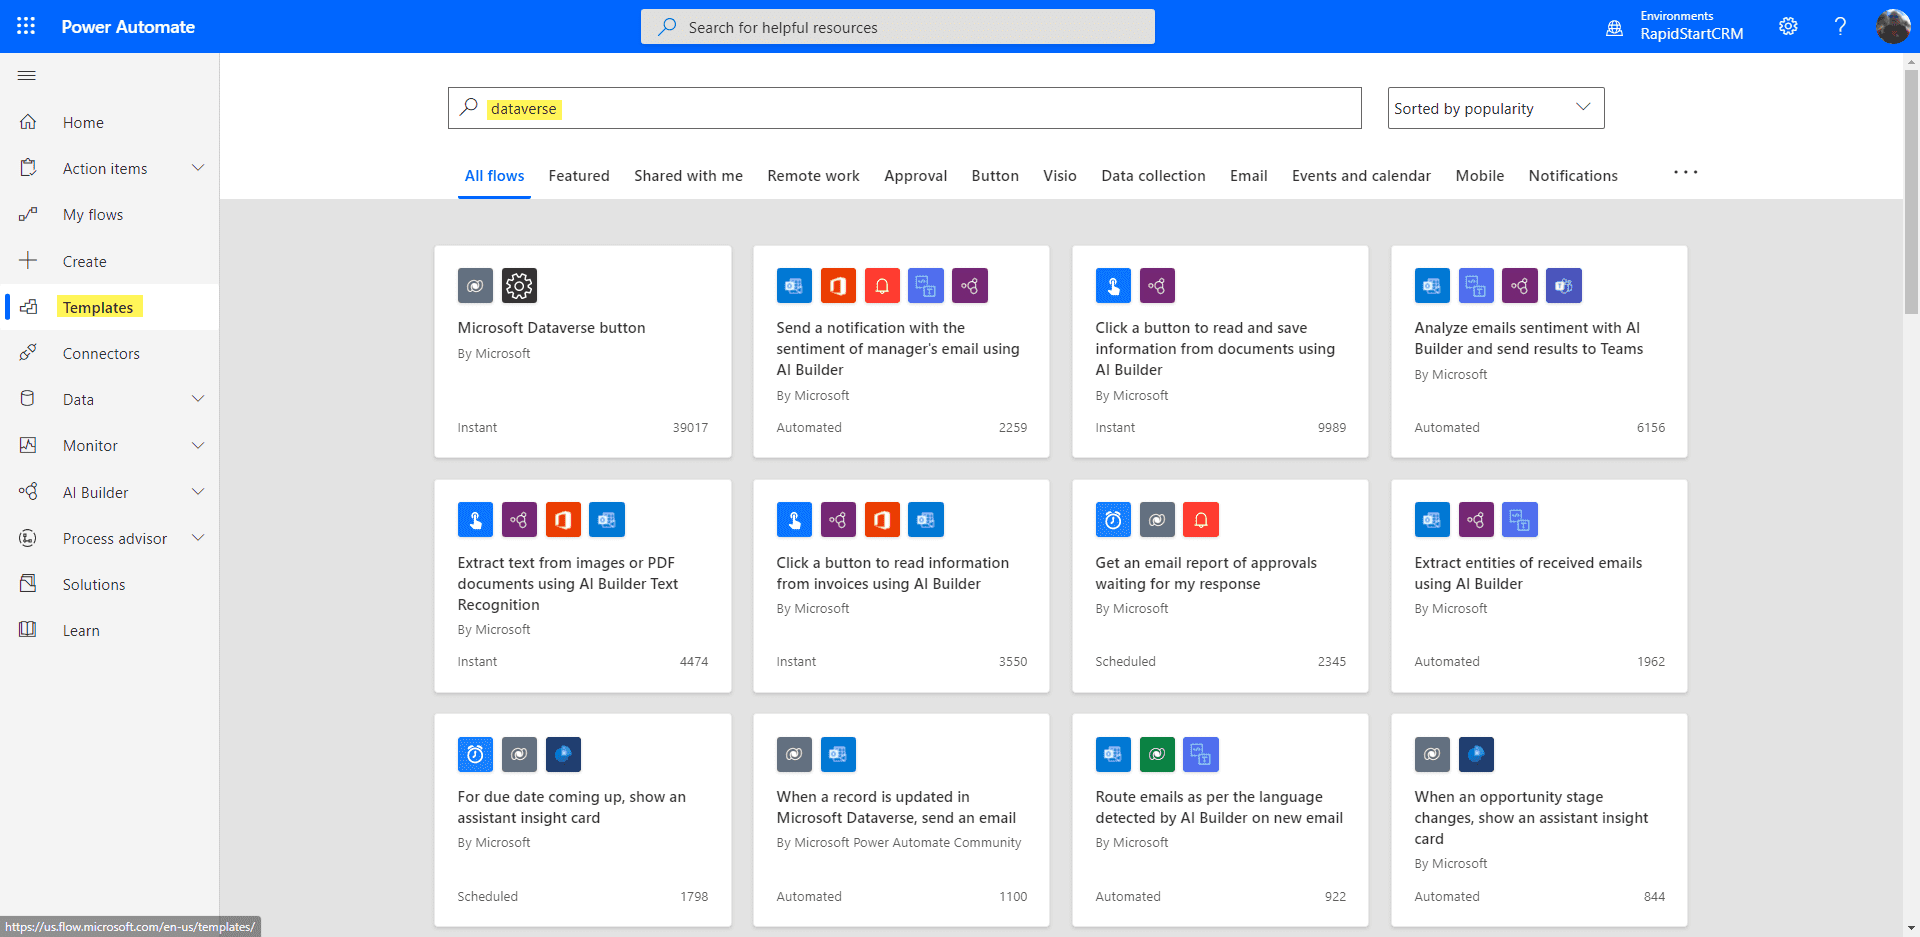Screen dimensions: 1920x937
Task: Click the dataverse template search field
Action: 900,108
